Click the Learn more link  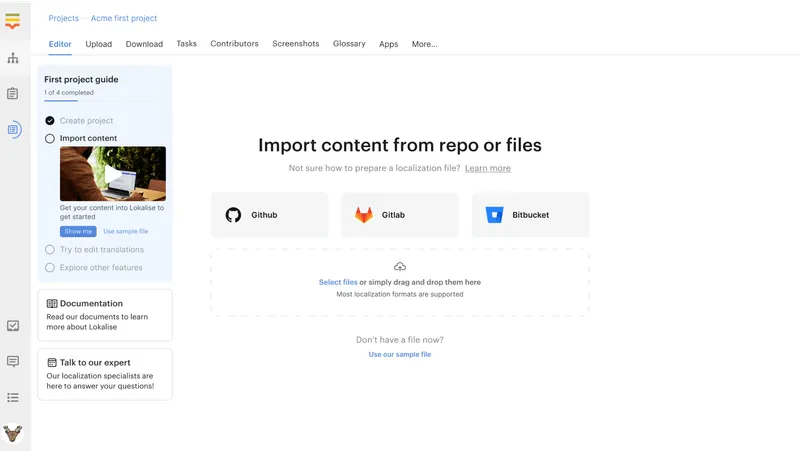(487, 169)
